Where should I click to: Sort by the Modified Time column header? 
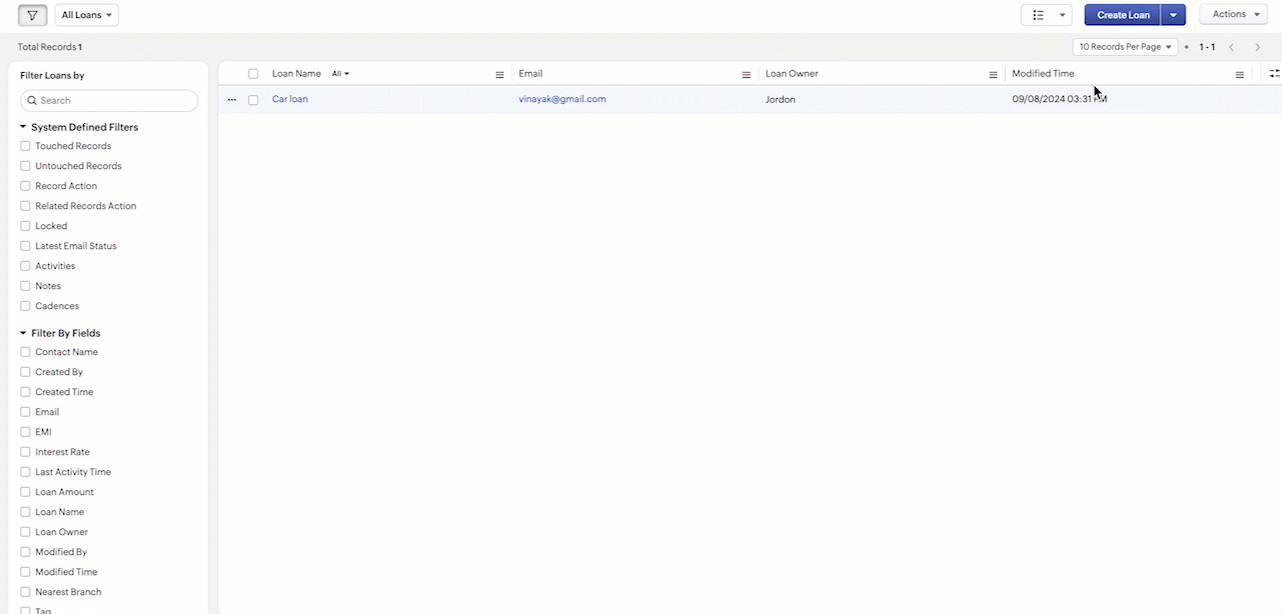pos(1043,74)
